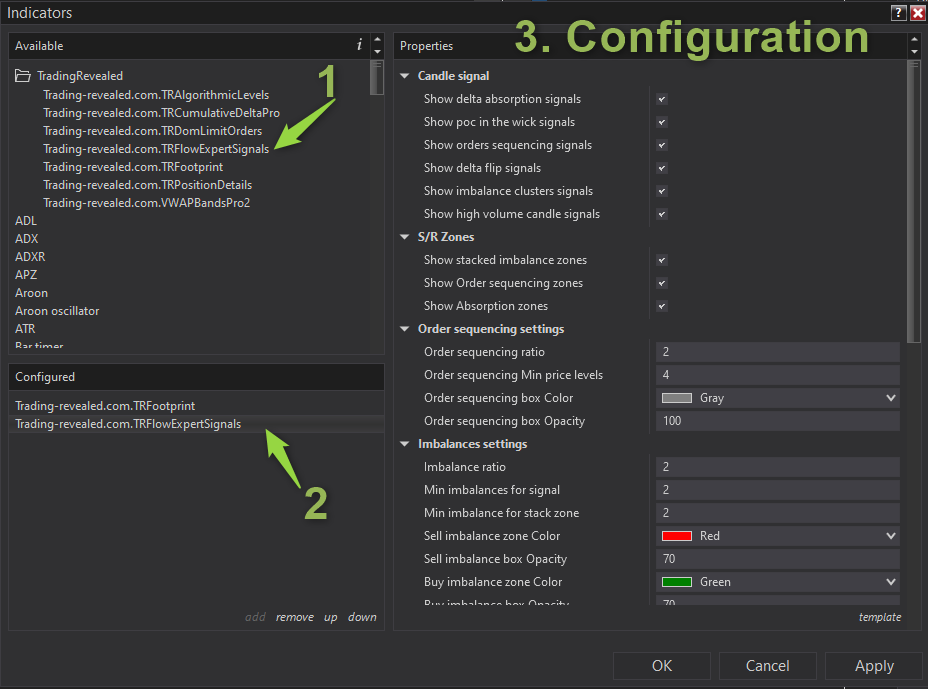Select the Aroon oscillator indicator
The width and height of the screenshot is (928, 689).
[57, 311]
